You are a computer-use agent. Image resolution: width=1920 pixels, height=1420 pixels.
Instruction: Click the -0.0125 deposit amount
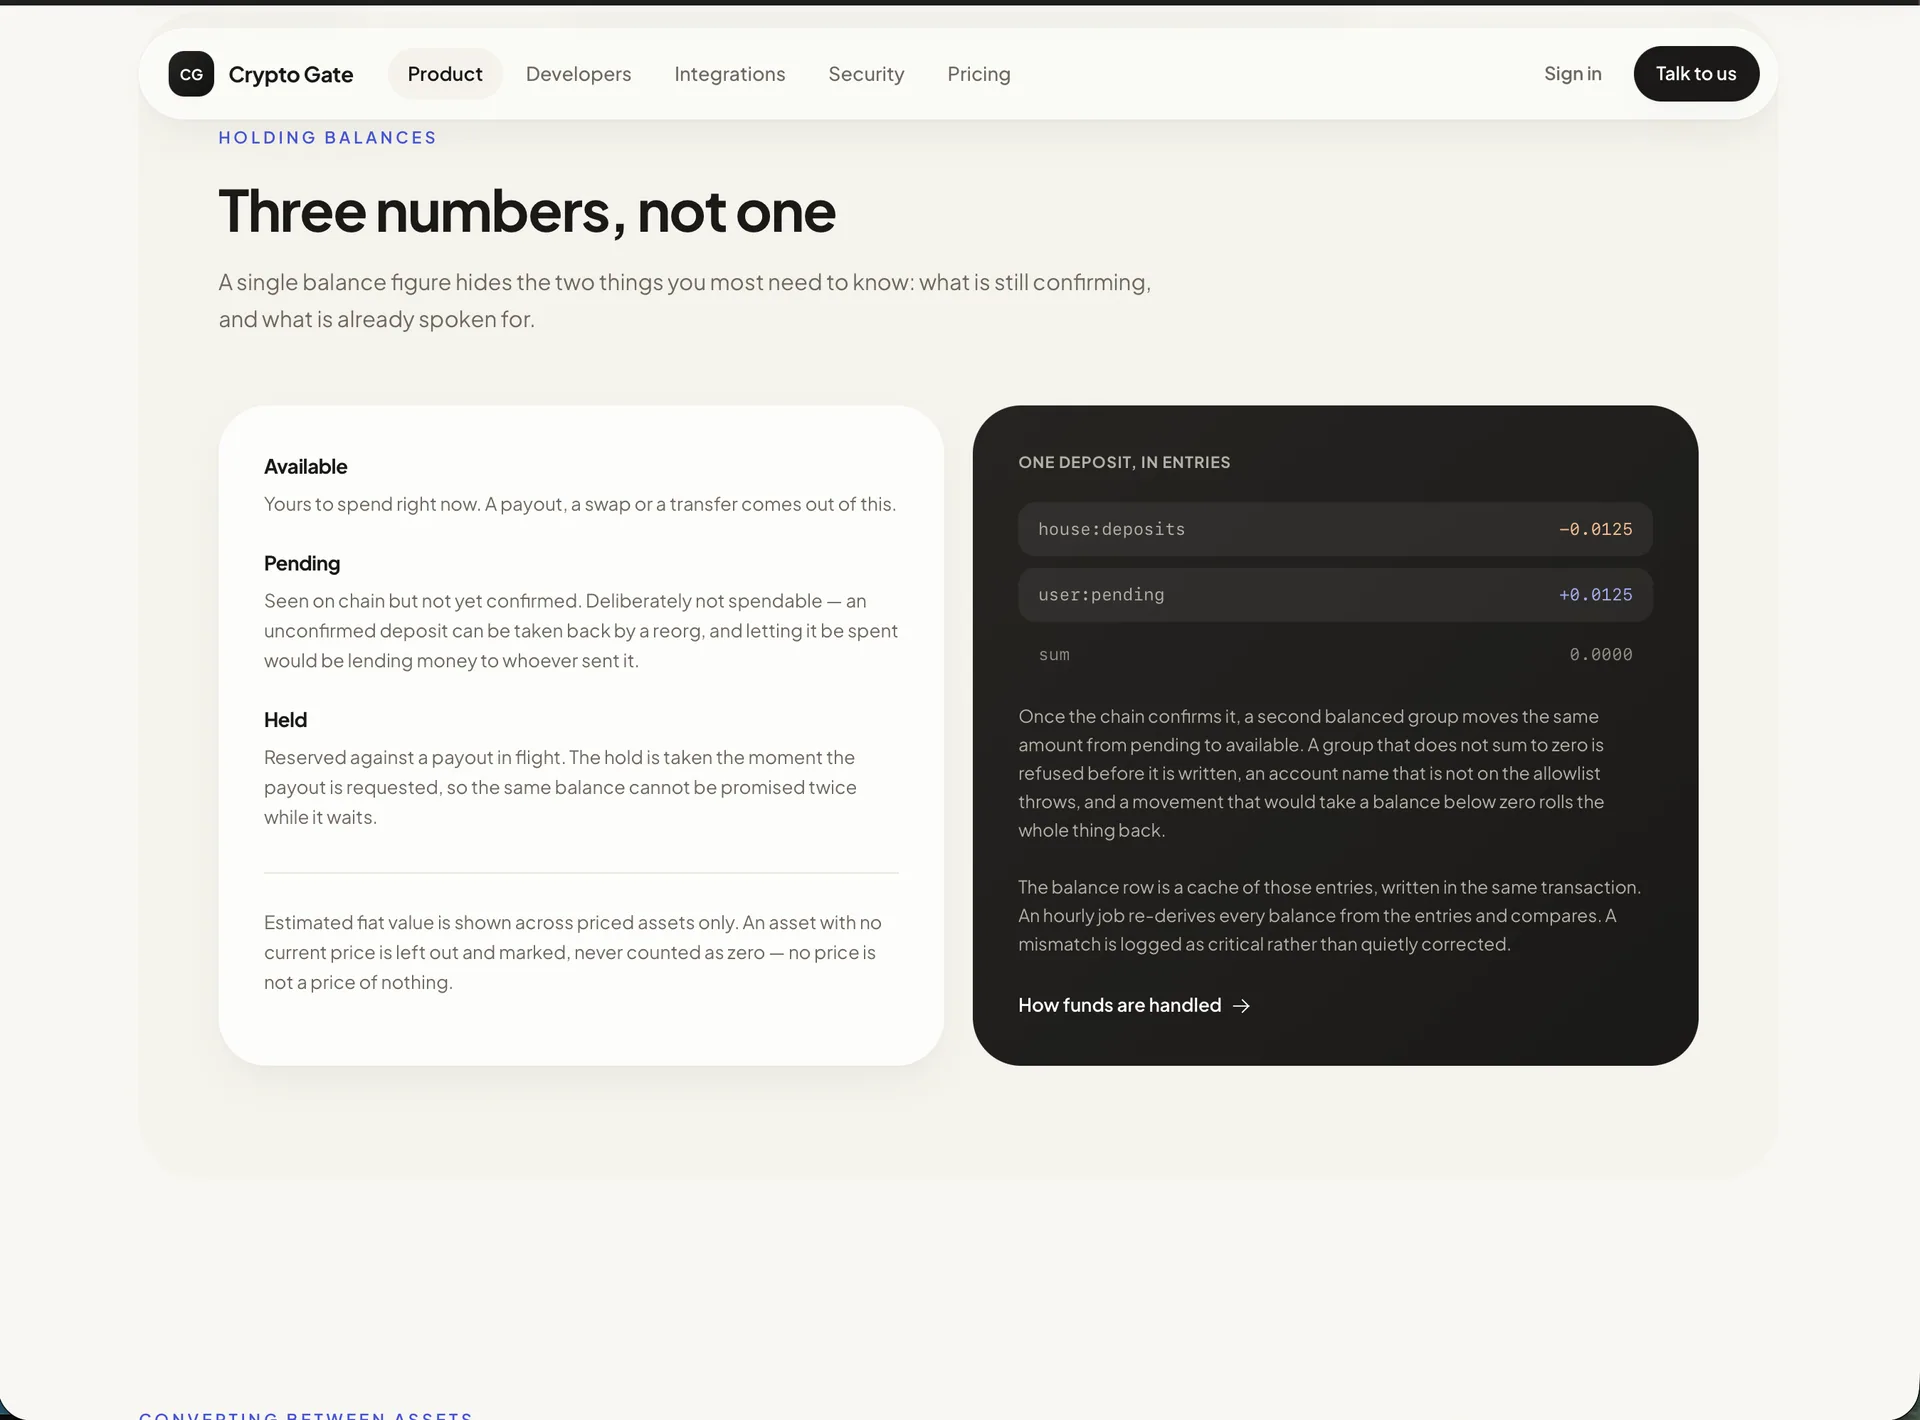1595,529
